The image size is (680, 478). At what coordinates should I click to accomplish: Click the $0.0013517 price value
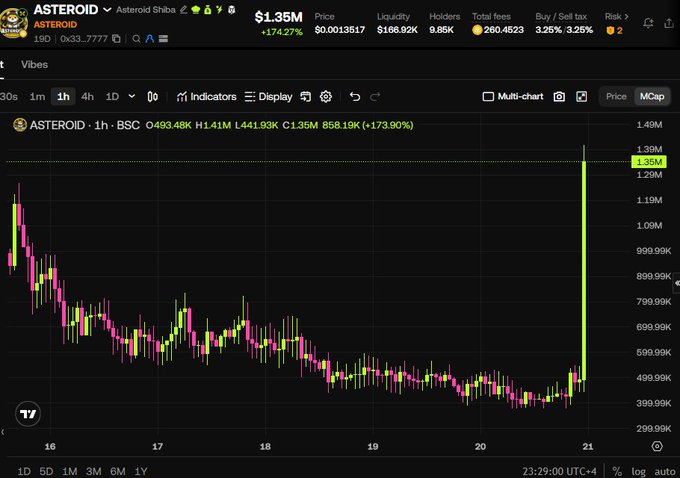340,29
